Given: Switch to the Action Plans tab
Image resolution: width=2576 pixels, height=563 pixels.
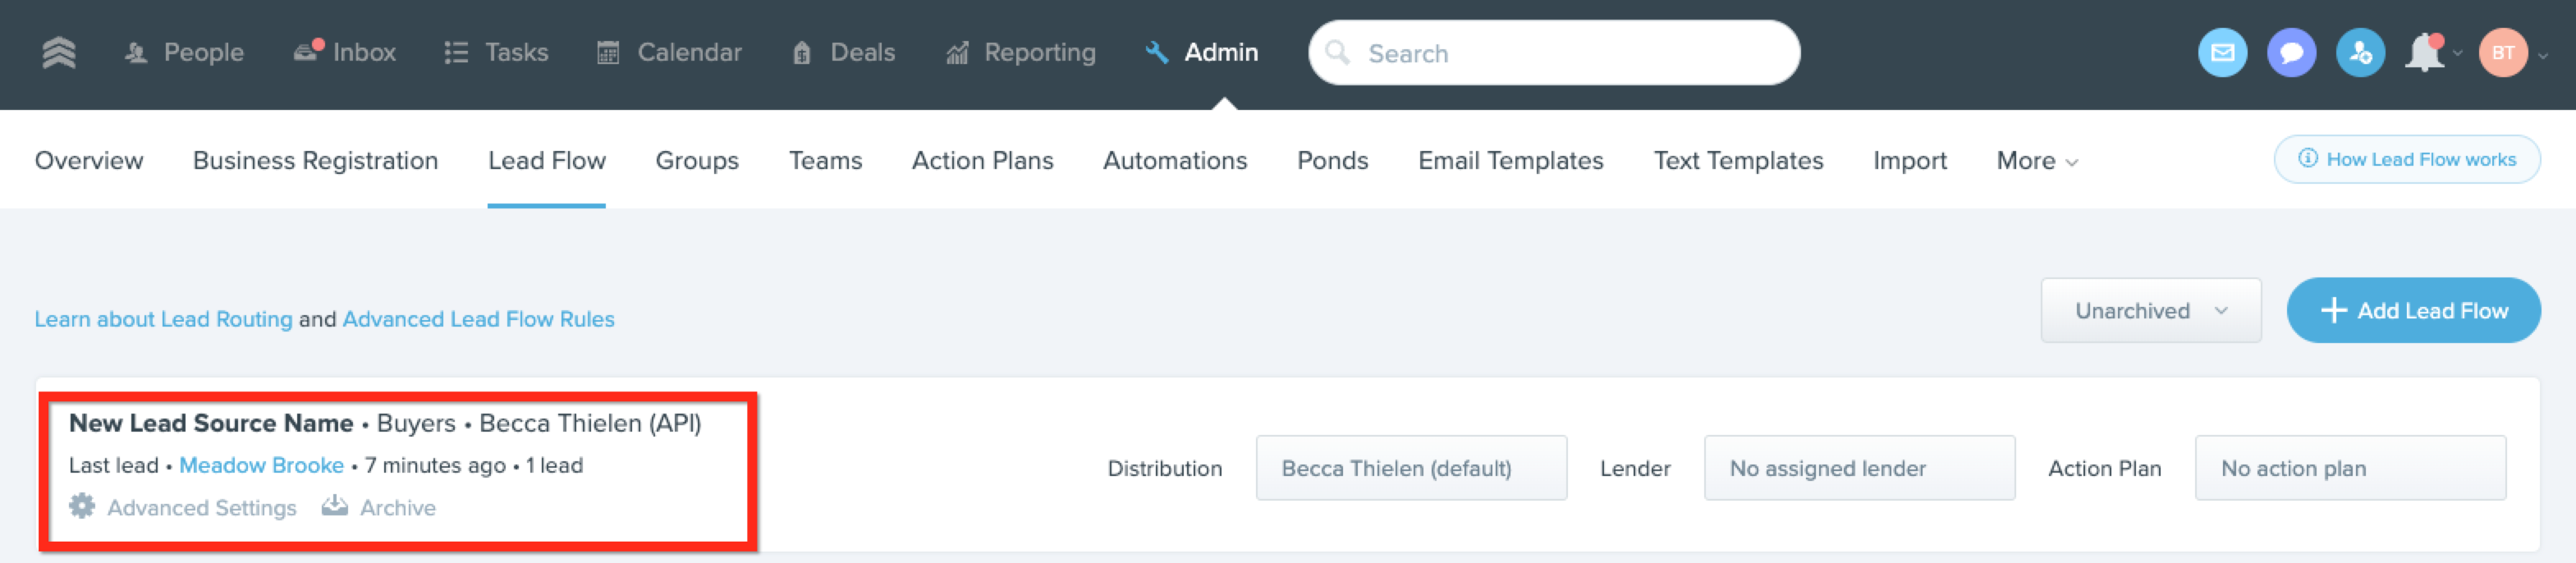Looking at the screenshot, I should (982, 161).
